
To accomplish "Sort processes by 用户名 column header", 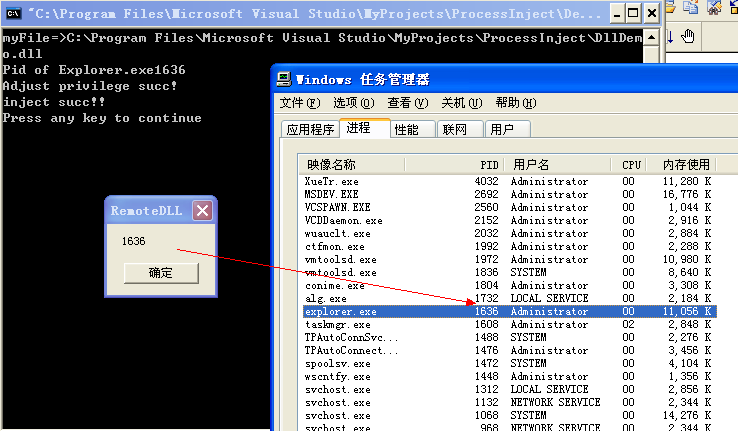I will (x=557, y=165).
